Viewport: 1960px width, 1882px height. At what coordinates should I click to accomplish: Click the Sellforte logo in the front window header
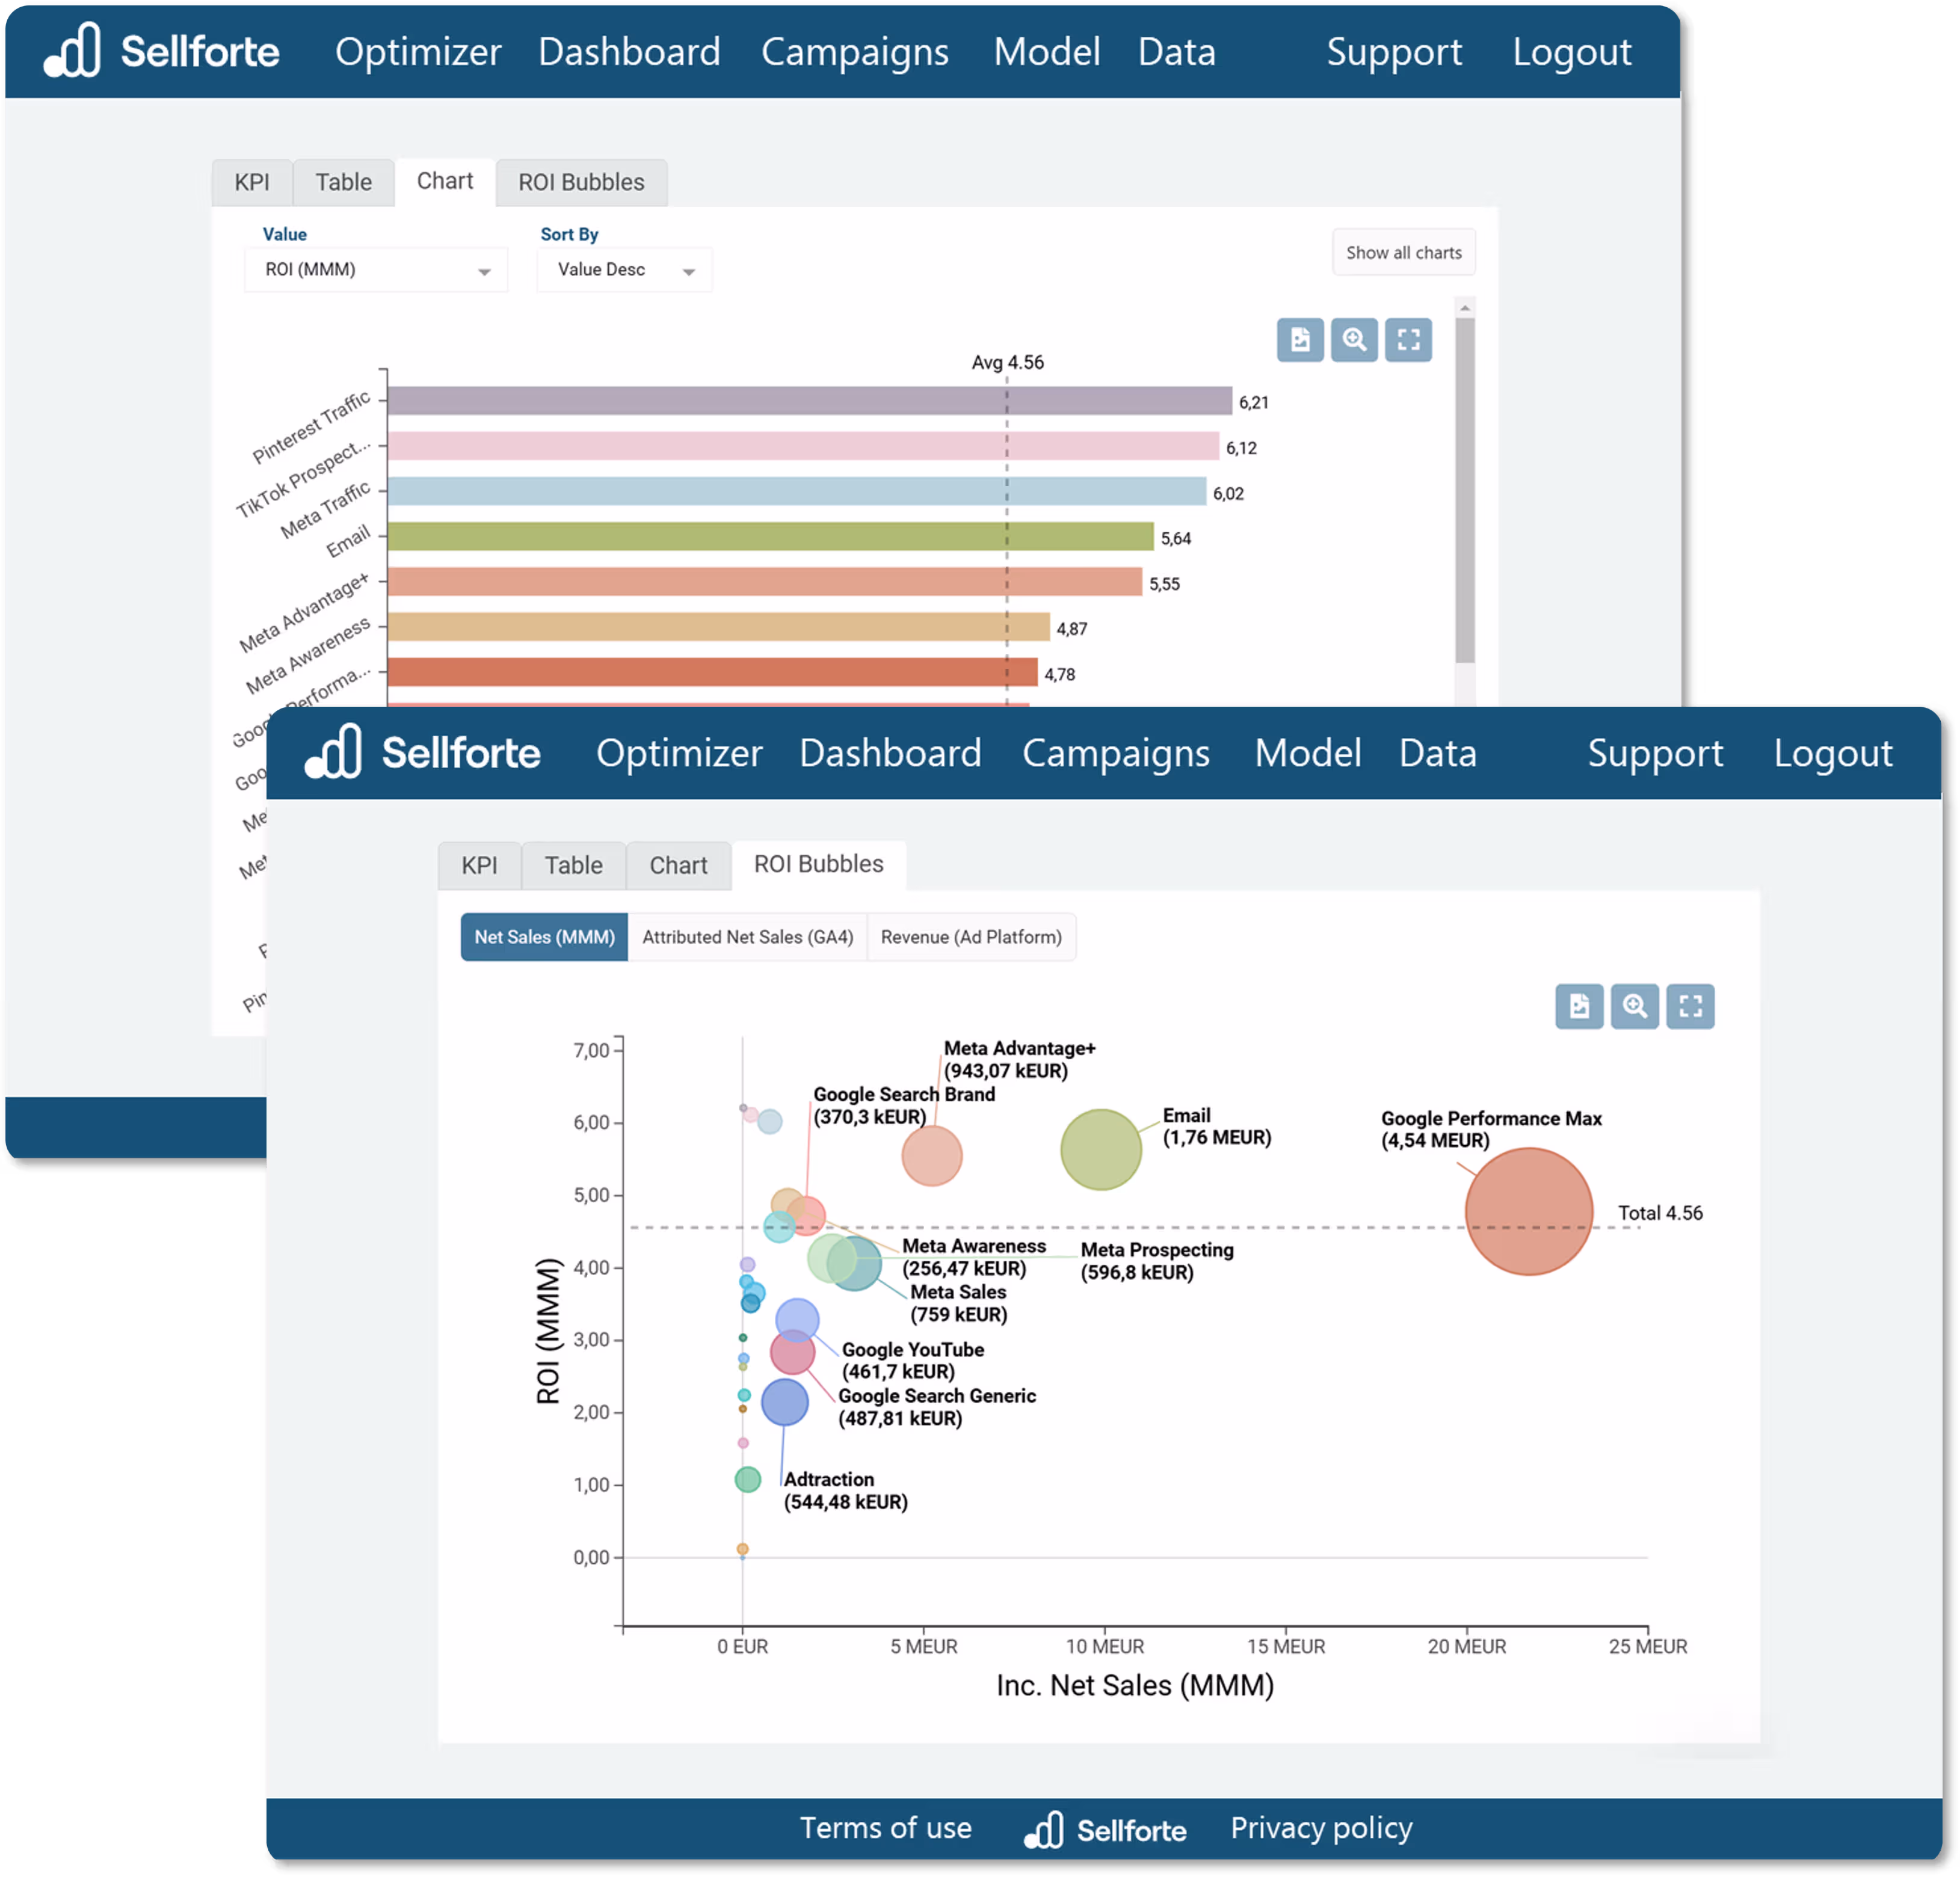point(422,752)
